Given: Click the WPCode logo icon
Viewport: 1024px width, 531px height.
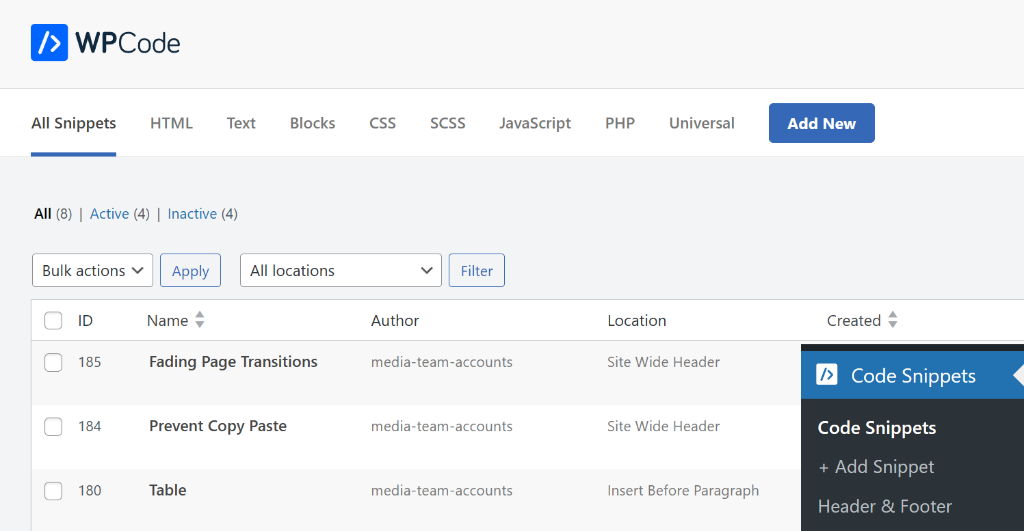Looking at the screenshot, I should point(49,42).
